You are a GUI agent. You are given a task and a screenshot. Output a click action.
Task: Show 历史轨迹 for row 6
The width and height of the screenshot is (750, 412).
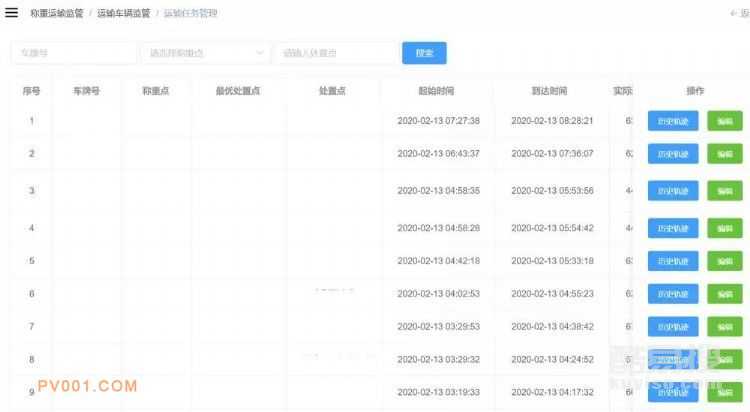(673, 294)
